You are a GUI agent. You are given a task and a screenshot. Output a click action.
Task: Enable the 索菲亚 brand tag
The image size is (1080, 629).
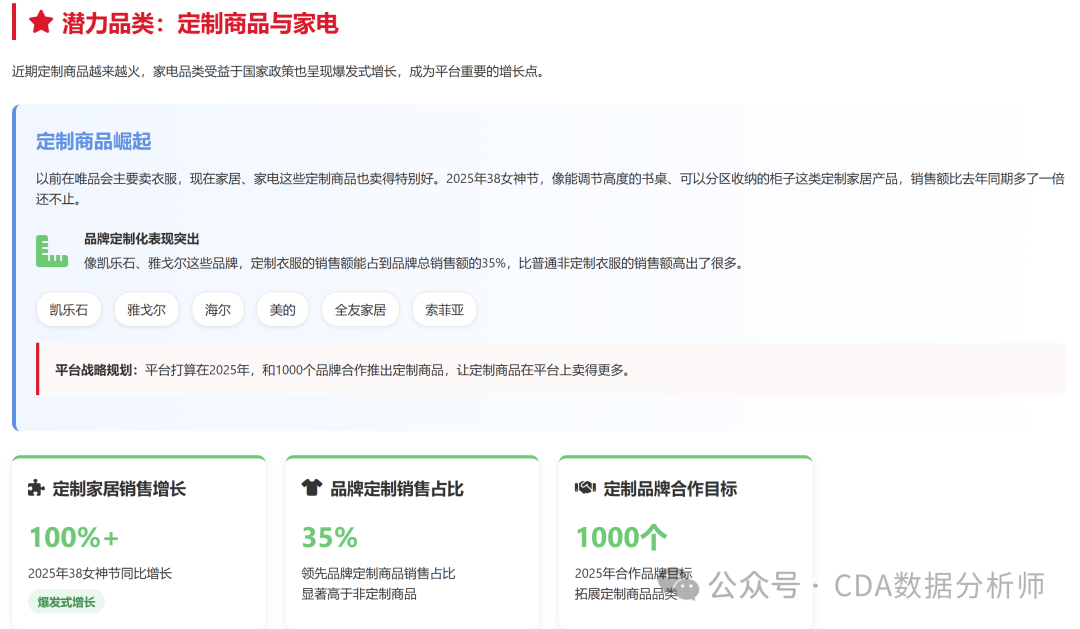tap(444, 310)
